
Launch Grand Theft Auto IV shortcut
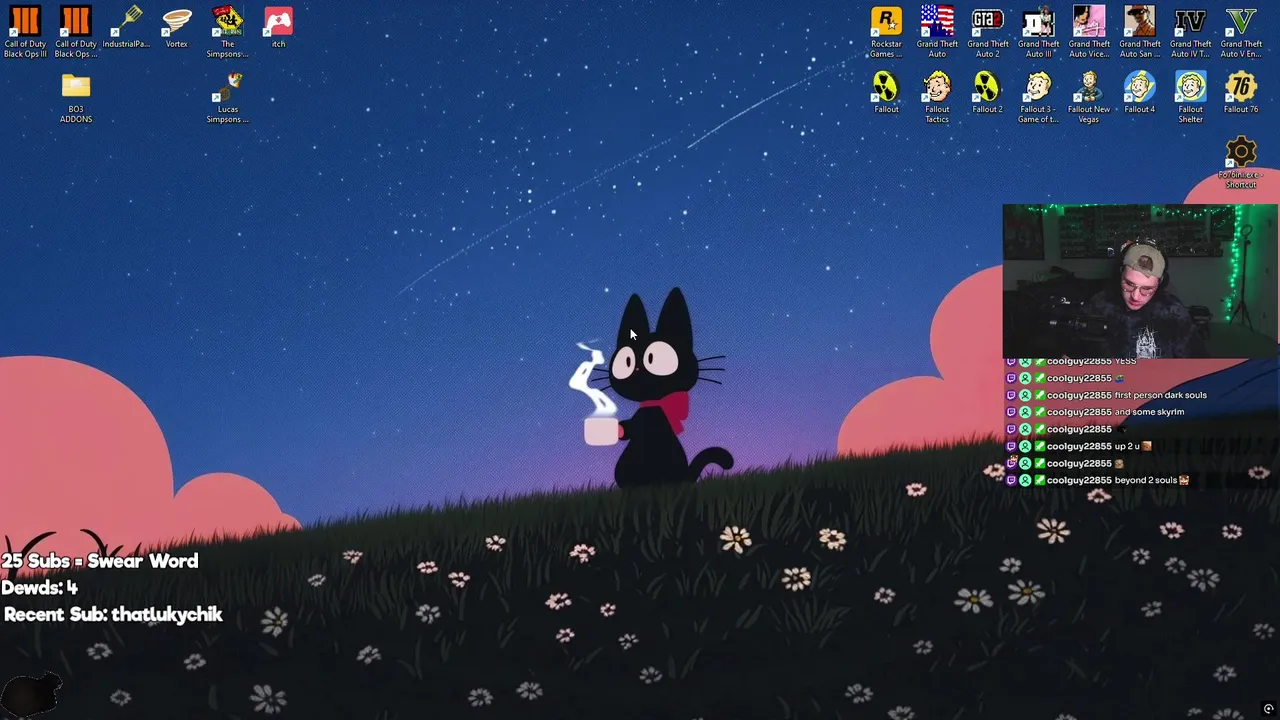pos(1190,32)
